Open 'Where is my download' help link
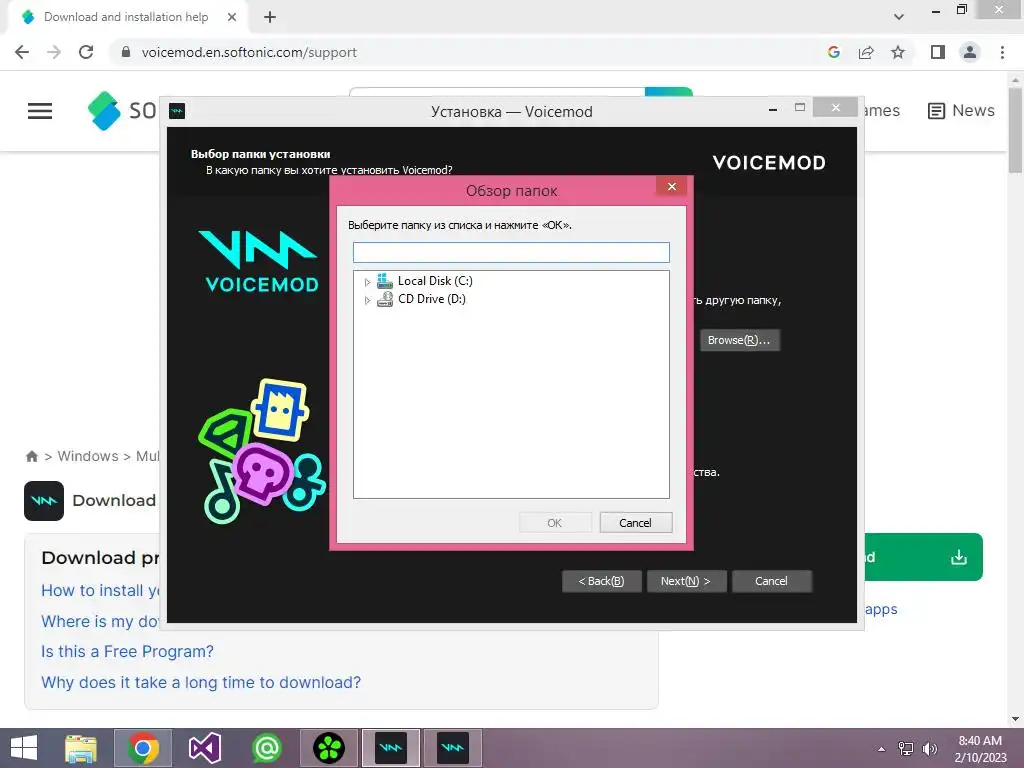 (100, 621)
